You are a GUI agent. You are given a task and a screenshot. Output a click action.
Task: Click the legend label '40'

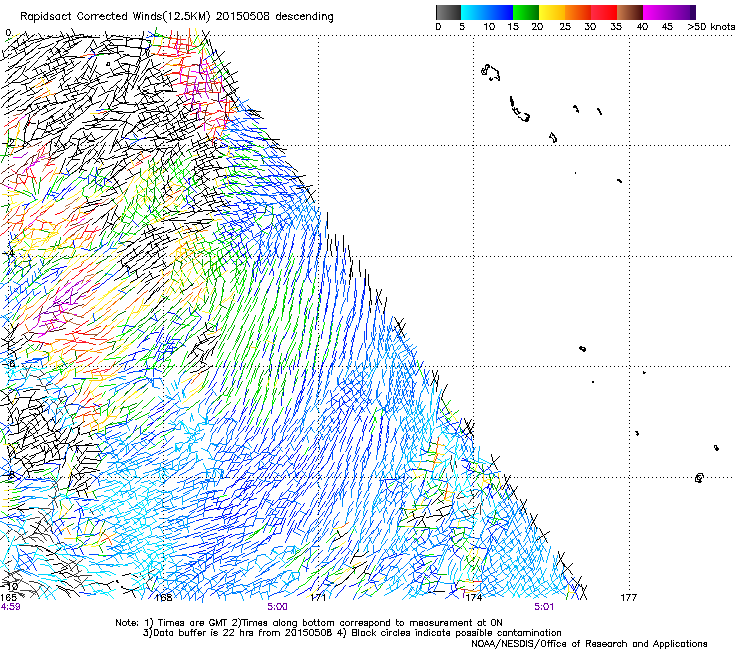[x=642, y=27]
